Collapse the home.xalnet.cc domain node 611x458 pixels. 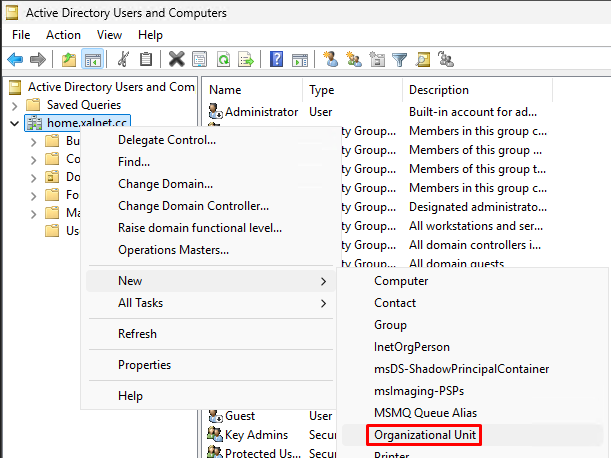point(14,123)
